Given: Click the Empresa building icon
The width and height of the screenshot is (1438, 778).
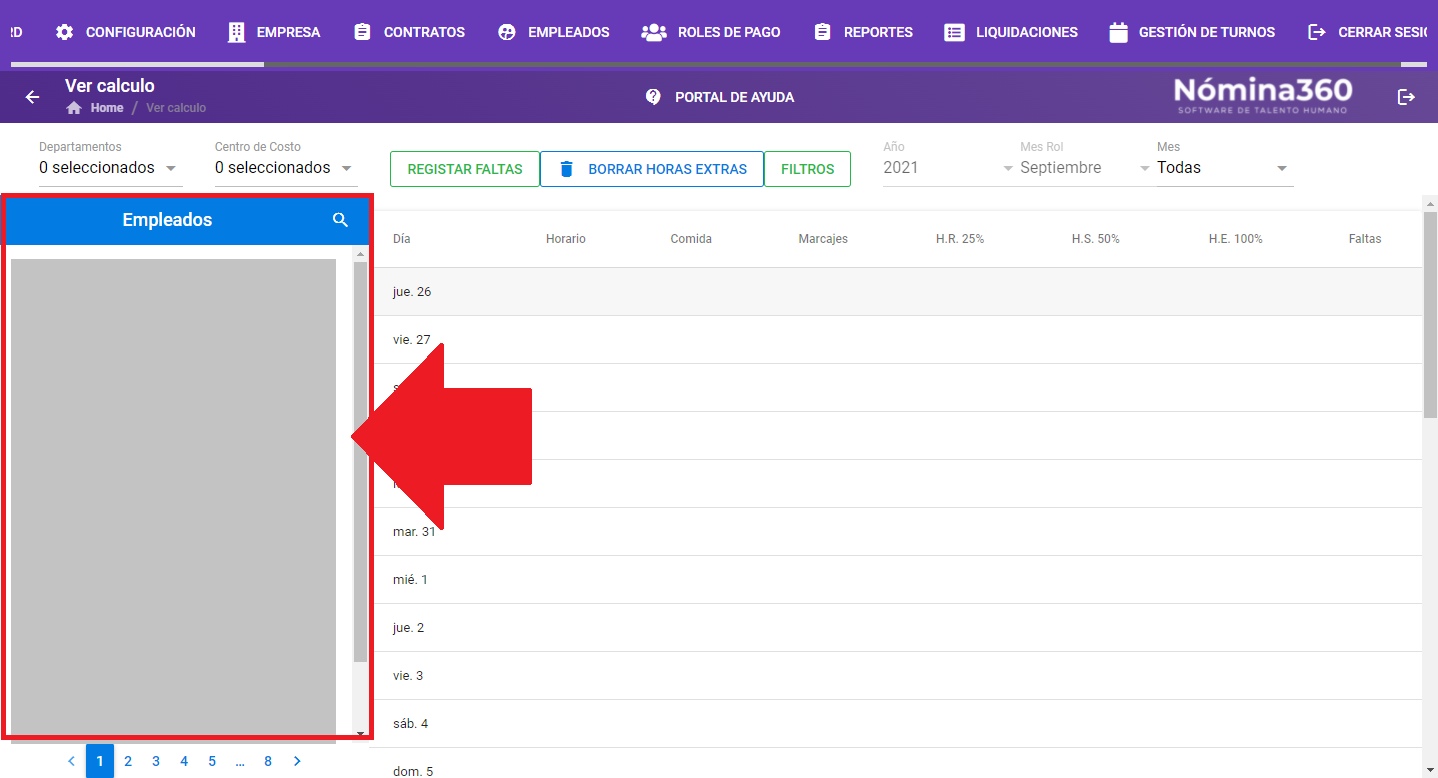Looking at the screenshot, I should coord(236,32).
